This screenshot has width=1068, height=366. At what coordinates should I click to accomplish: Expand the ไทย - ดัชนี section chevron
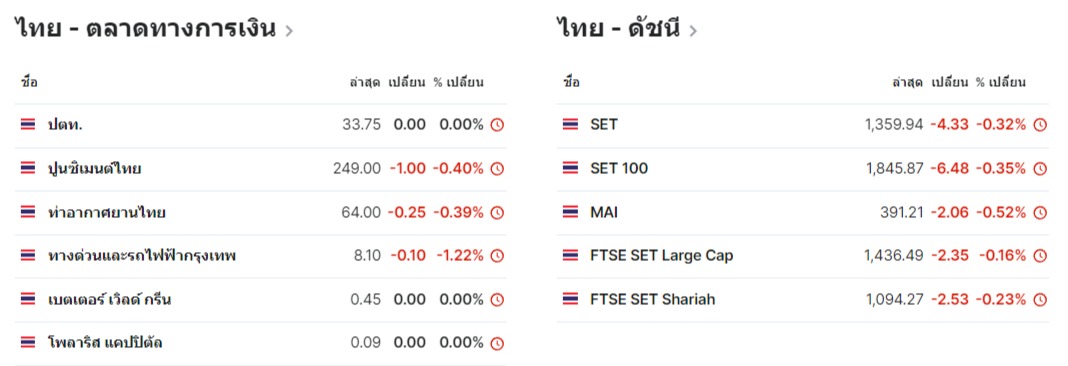693,31
